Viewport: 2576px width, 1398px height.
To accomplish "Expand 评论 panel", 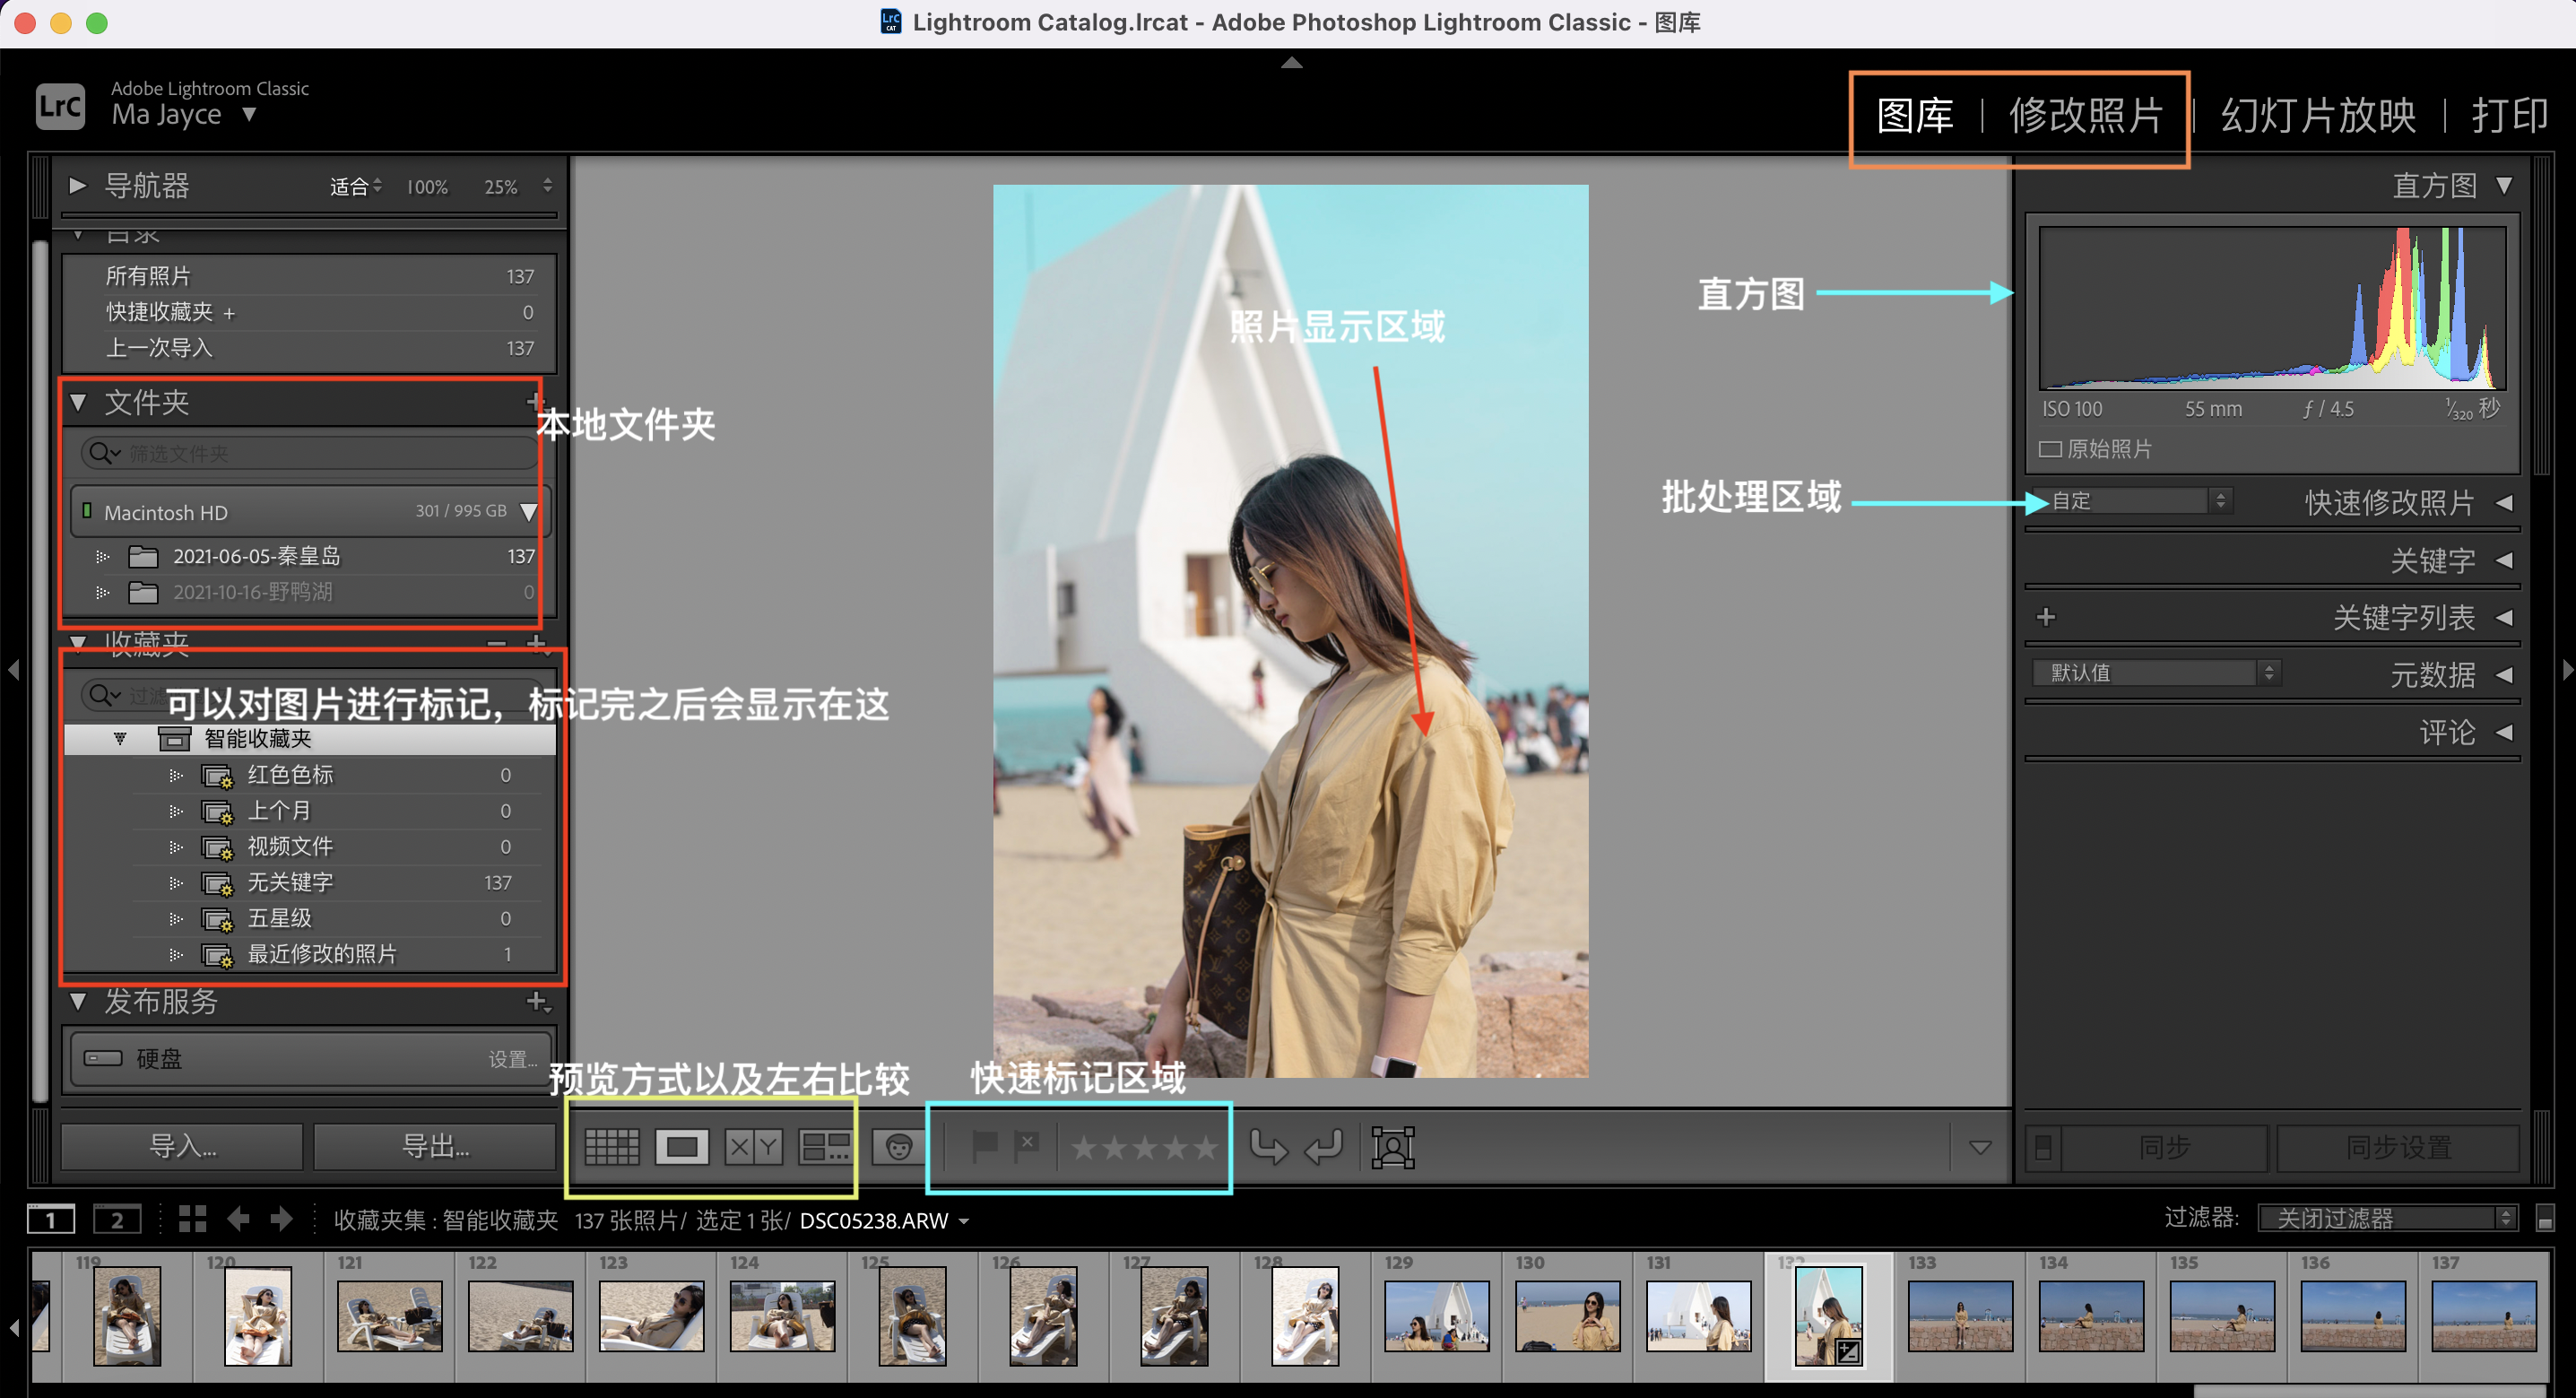I will 2506,732.
